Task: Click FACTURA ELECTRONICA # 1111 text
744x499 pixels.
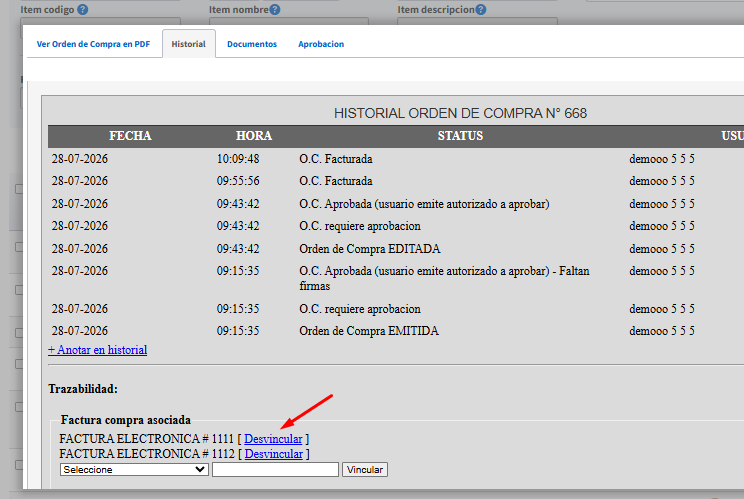Action: [147, 439]
